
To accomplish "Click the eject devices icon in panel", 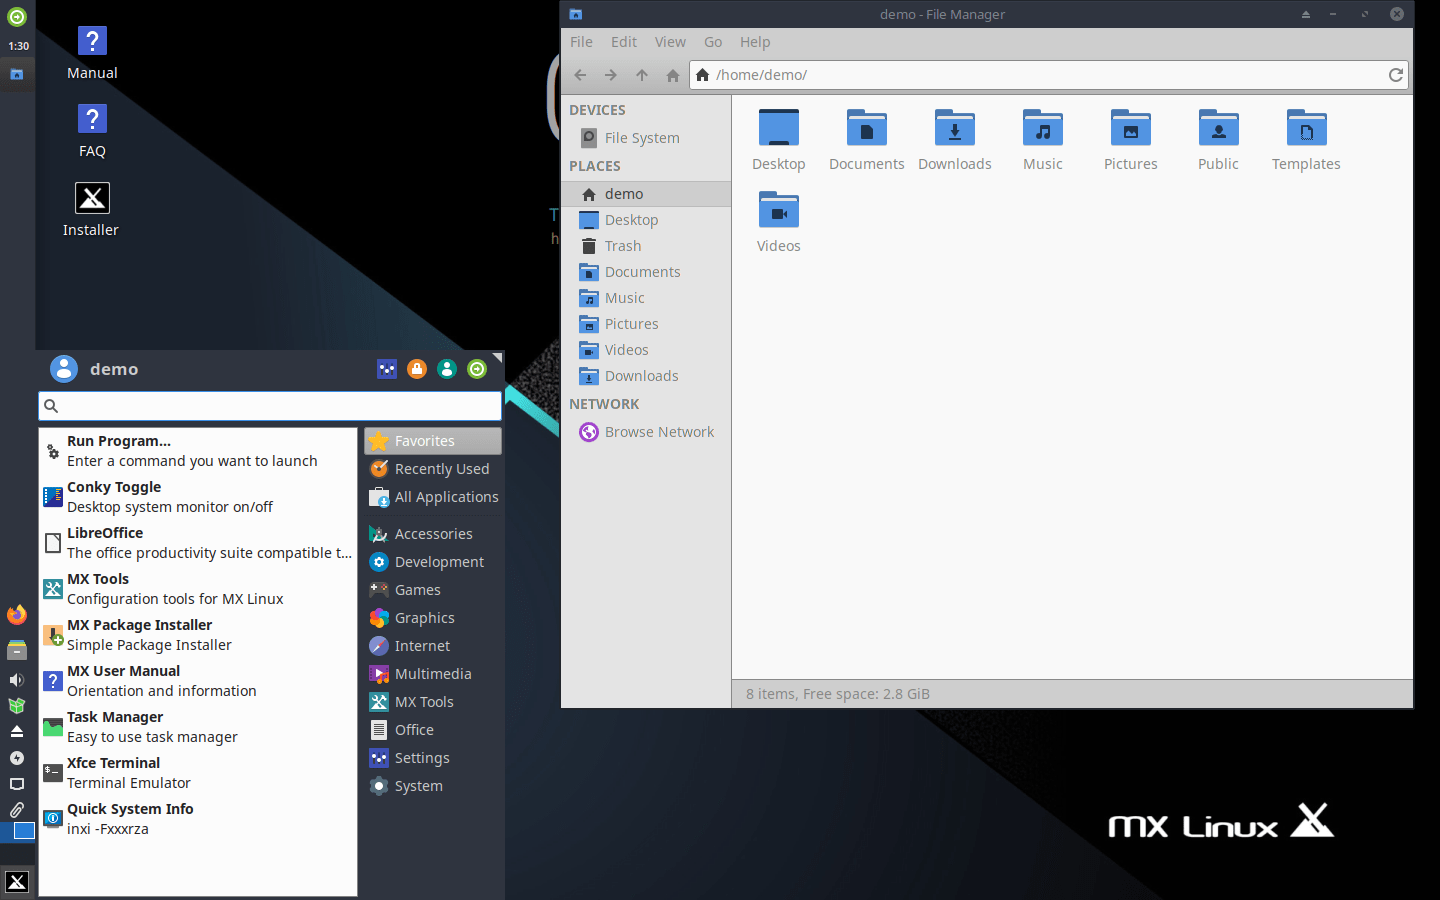I will (17, 731).
